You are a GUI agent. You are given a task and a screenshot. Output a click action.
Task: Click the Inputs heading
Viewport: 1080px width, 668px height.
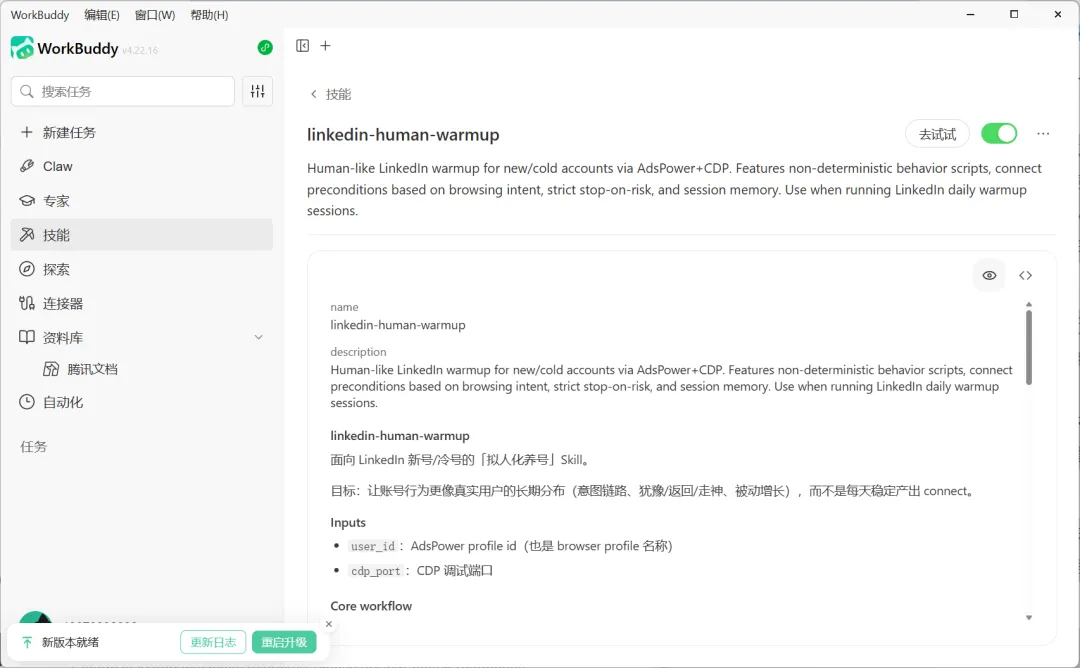pos(348,523)
